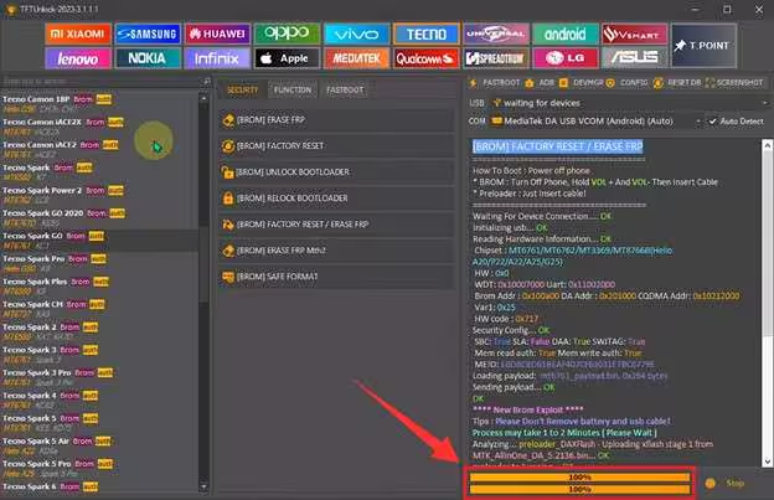This screenshot has height=500, width=774.
Task: Click the top orange progress bar
Action: (x=579, y=478)
